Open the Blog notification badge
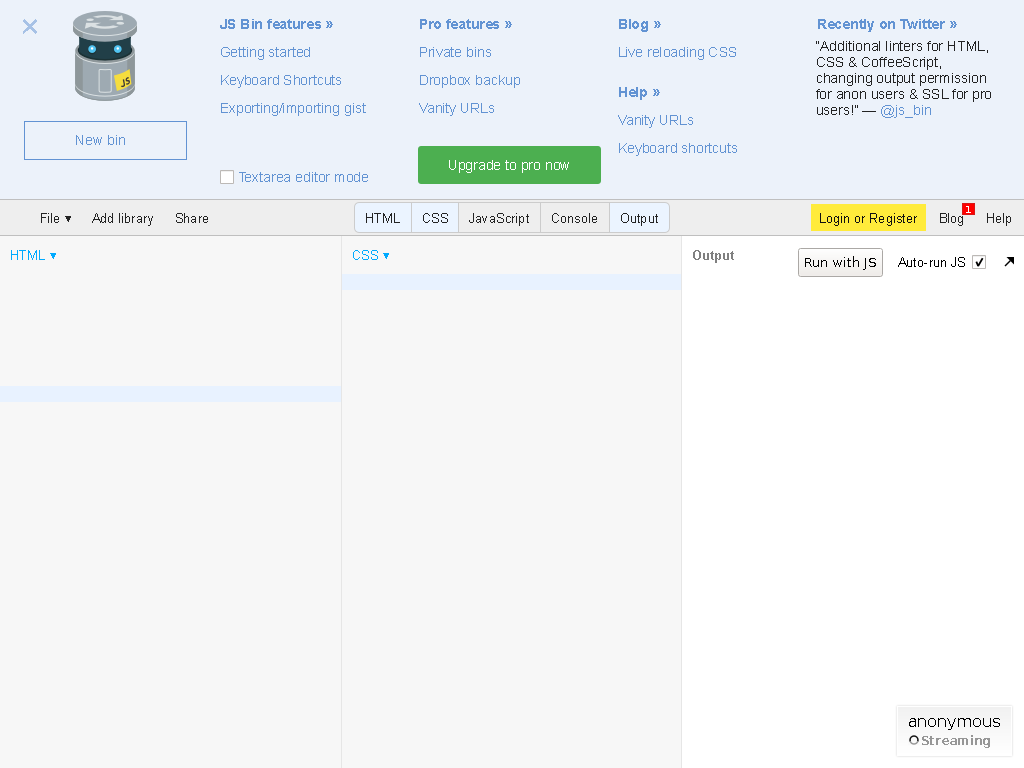Screen dimensions: 1024x768 pos(968,209)
